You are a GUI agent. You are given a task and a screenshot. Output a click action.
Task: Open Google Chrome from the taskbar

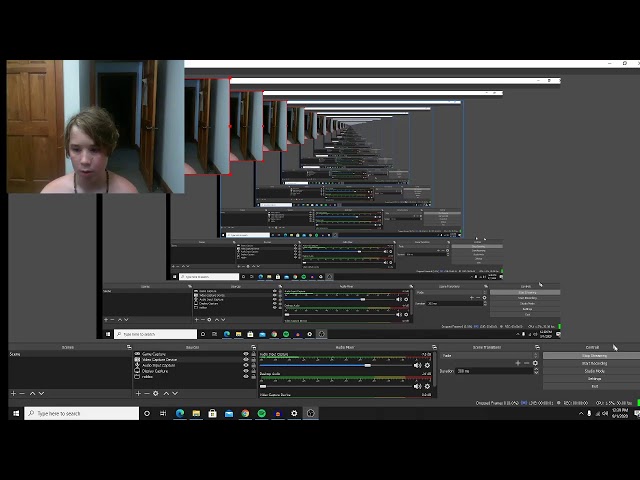[245, 413]
